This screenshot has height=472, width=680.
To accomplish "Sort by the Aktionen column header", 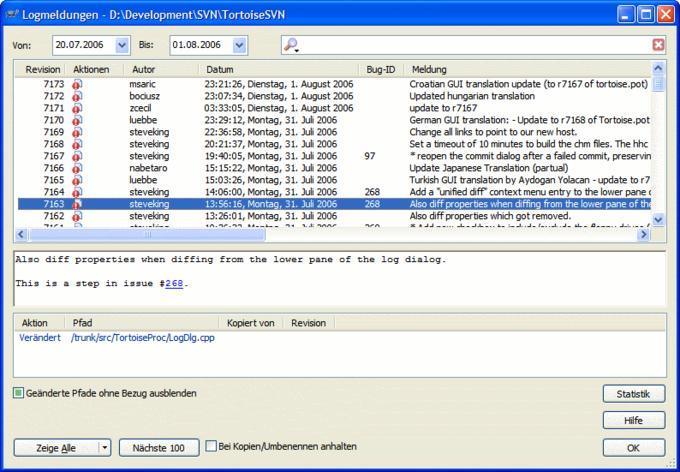I will pyautogui.click(x=95, y=69).
